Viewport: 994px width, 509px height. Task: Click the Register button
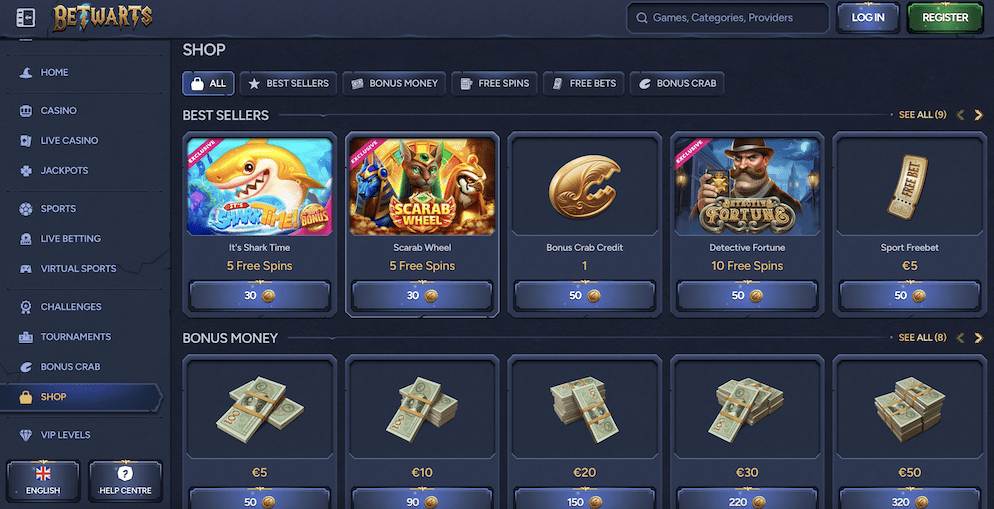[945, 18]
